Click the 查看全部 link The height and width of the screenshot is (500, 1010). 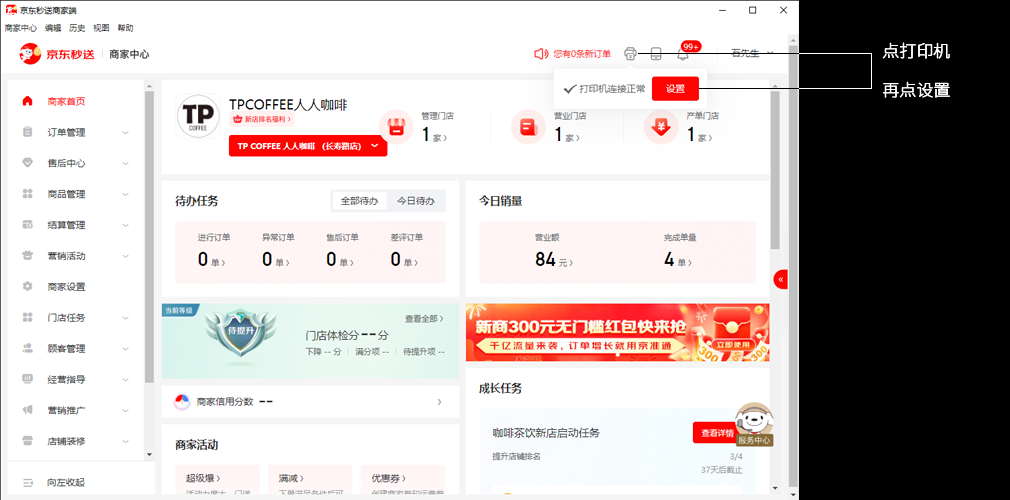pos(424,319)
